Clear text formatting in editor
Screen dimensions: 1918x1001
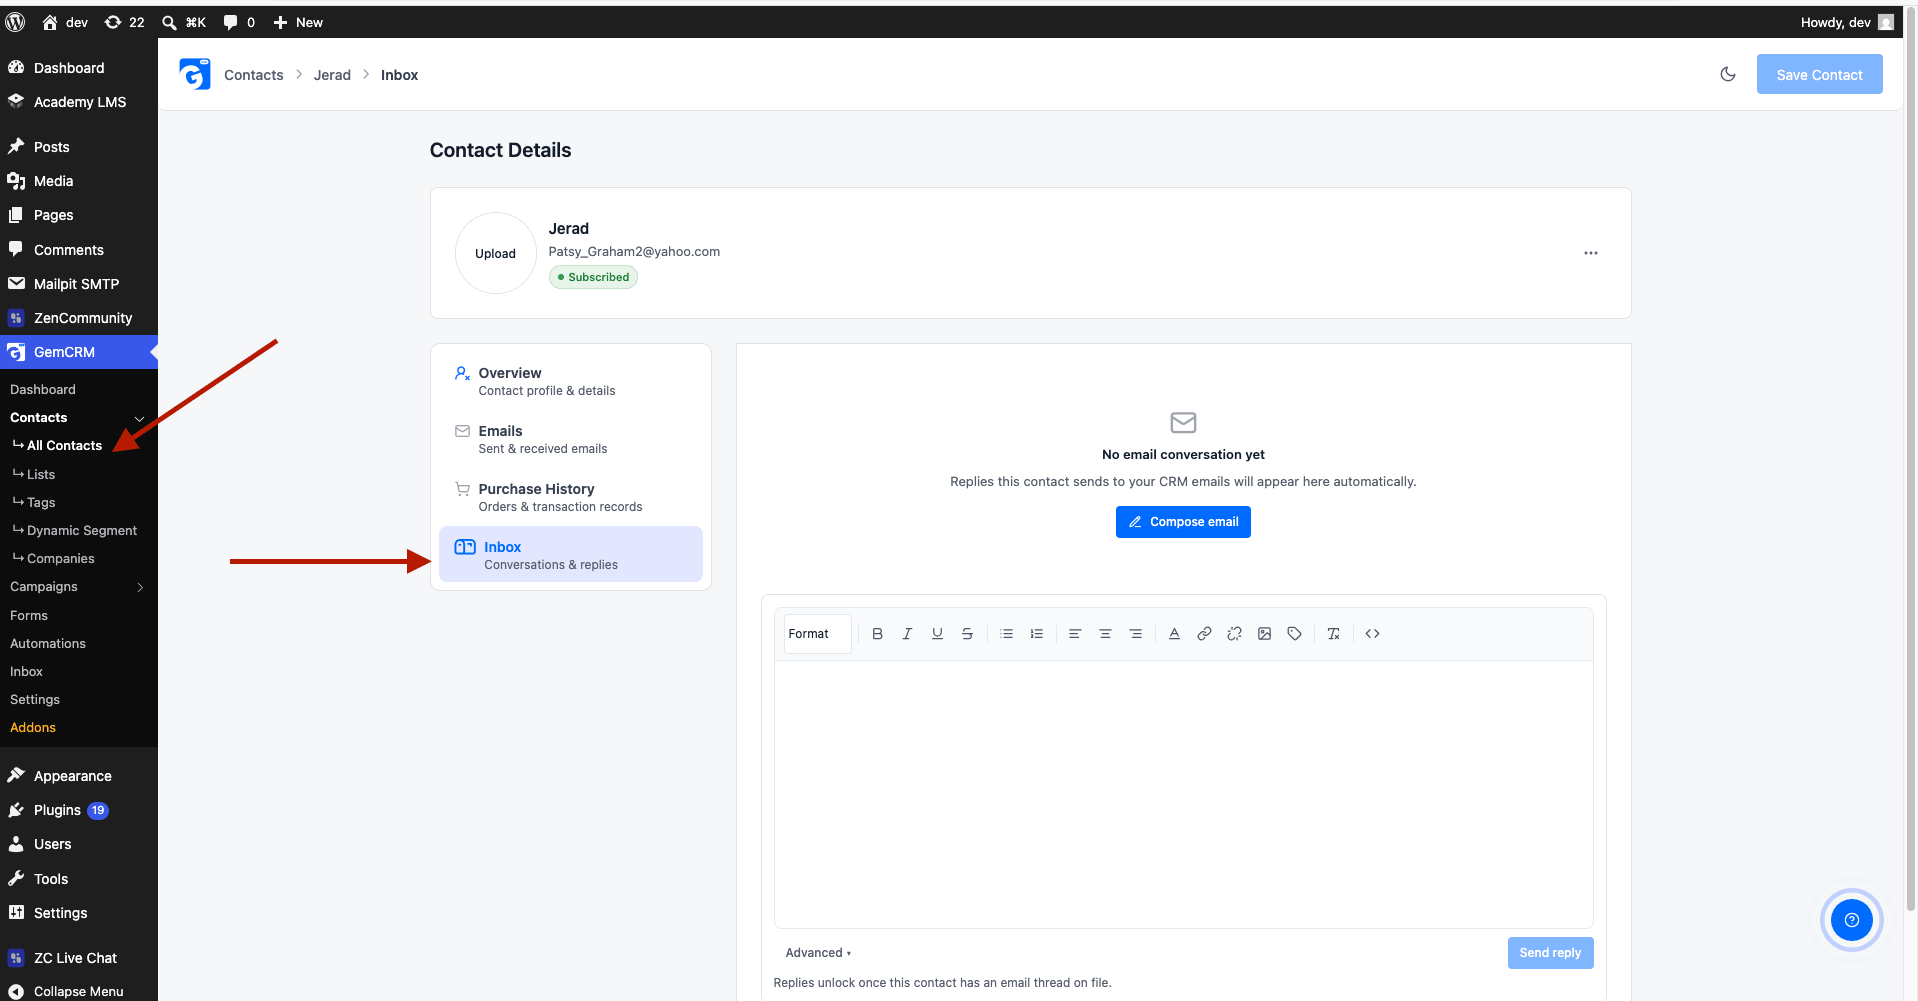[1333, 634]
